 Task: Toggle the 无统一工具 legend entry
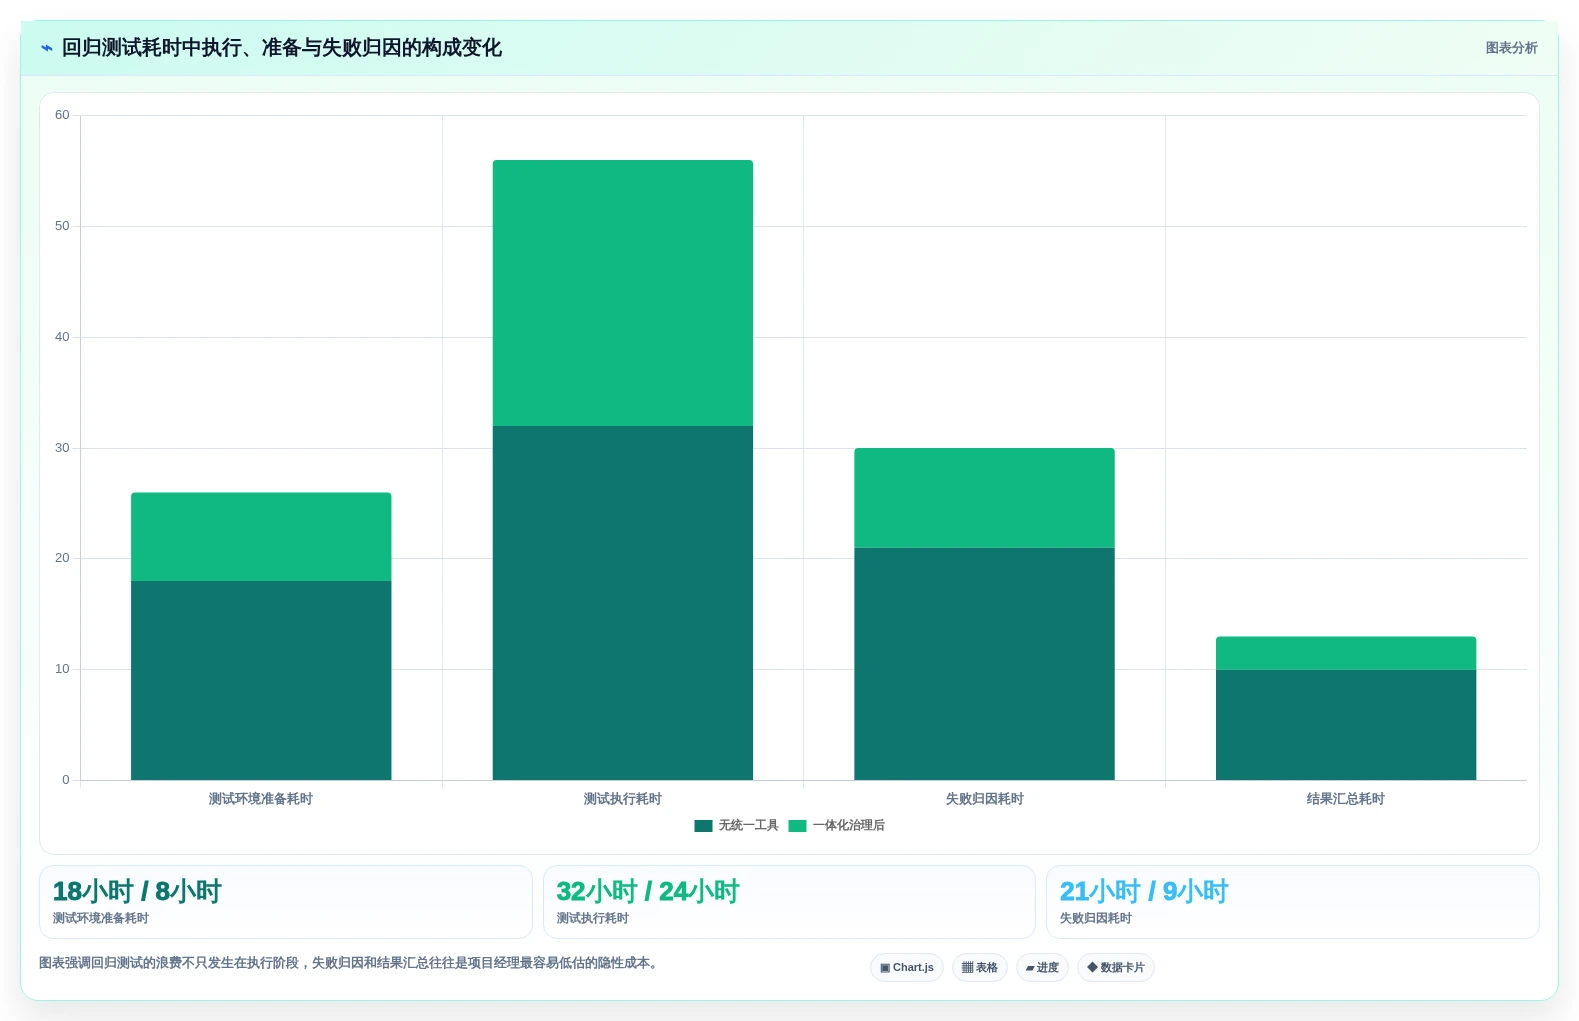(736, 825)
